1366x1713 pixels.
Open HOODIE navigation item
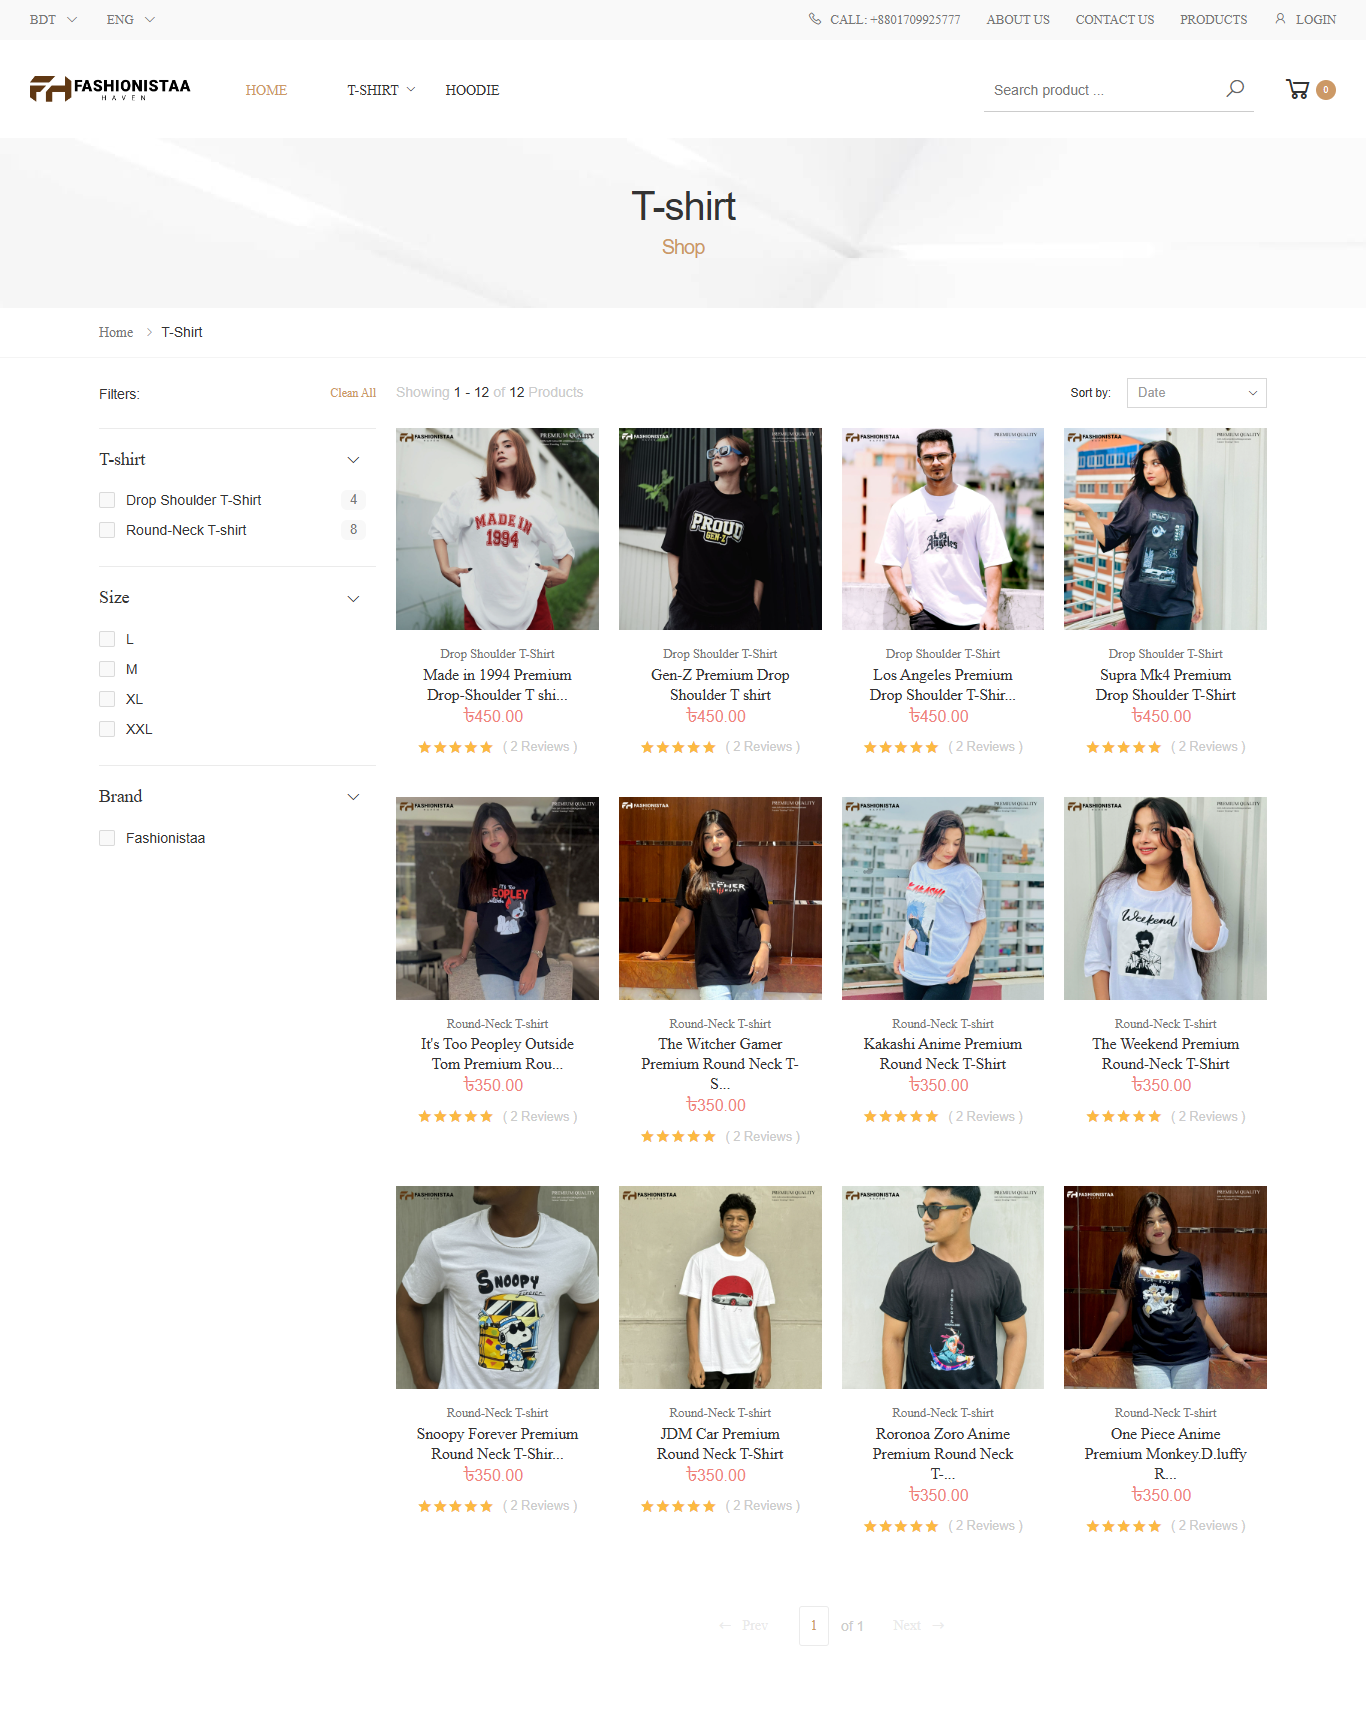(472, 90)
